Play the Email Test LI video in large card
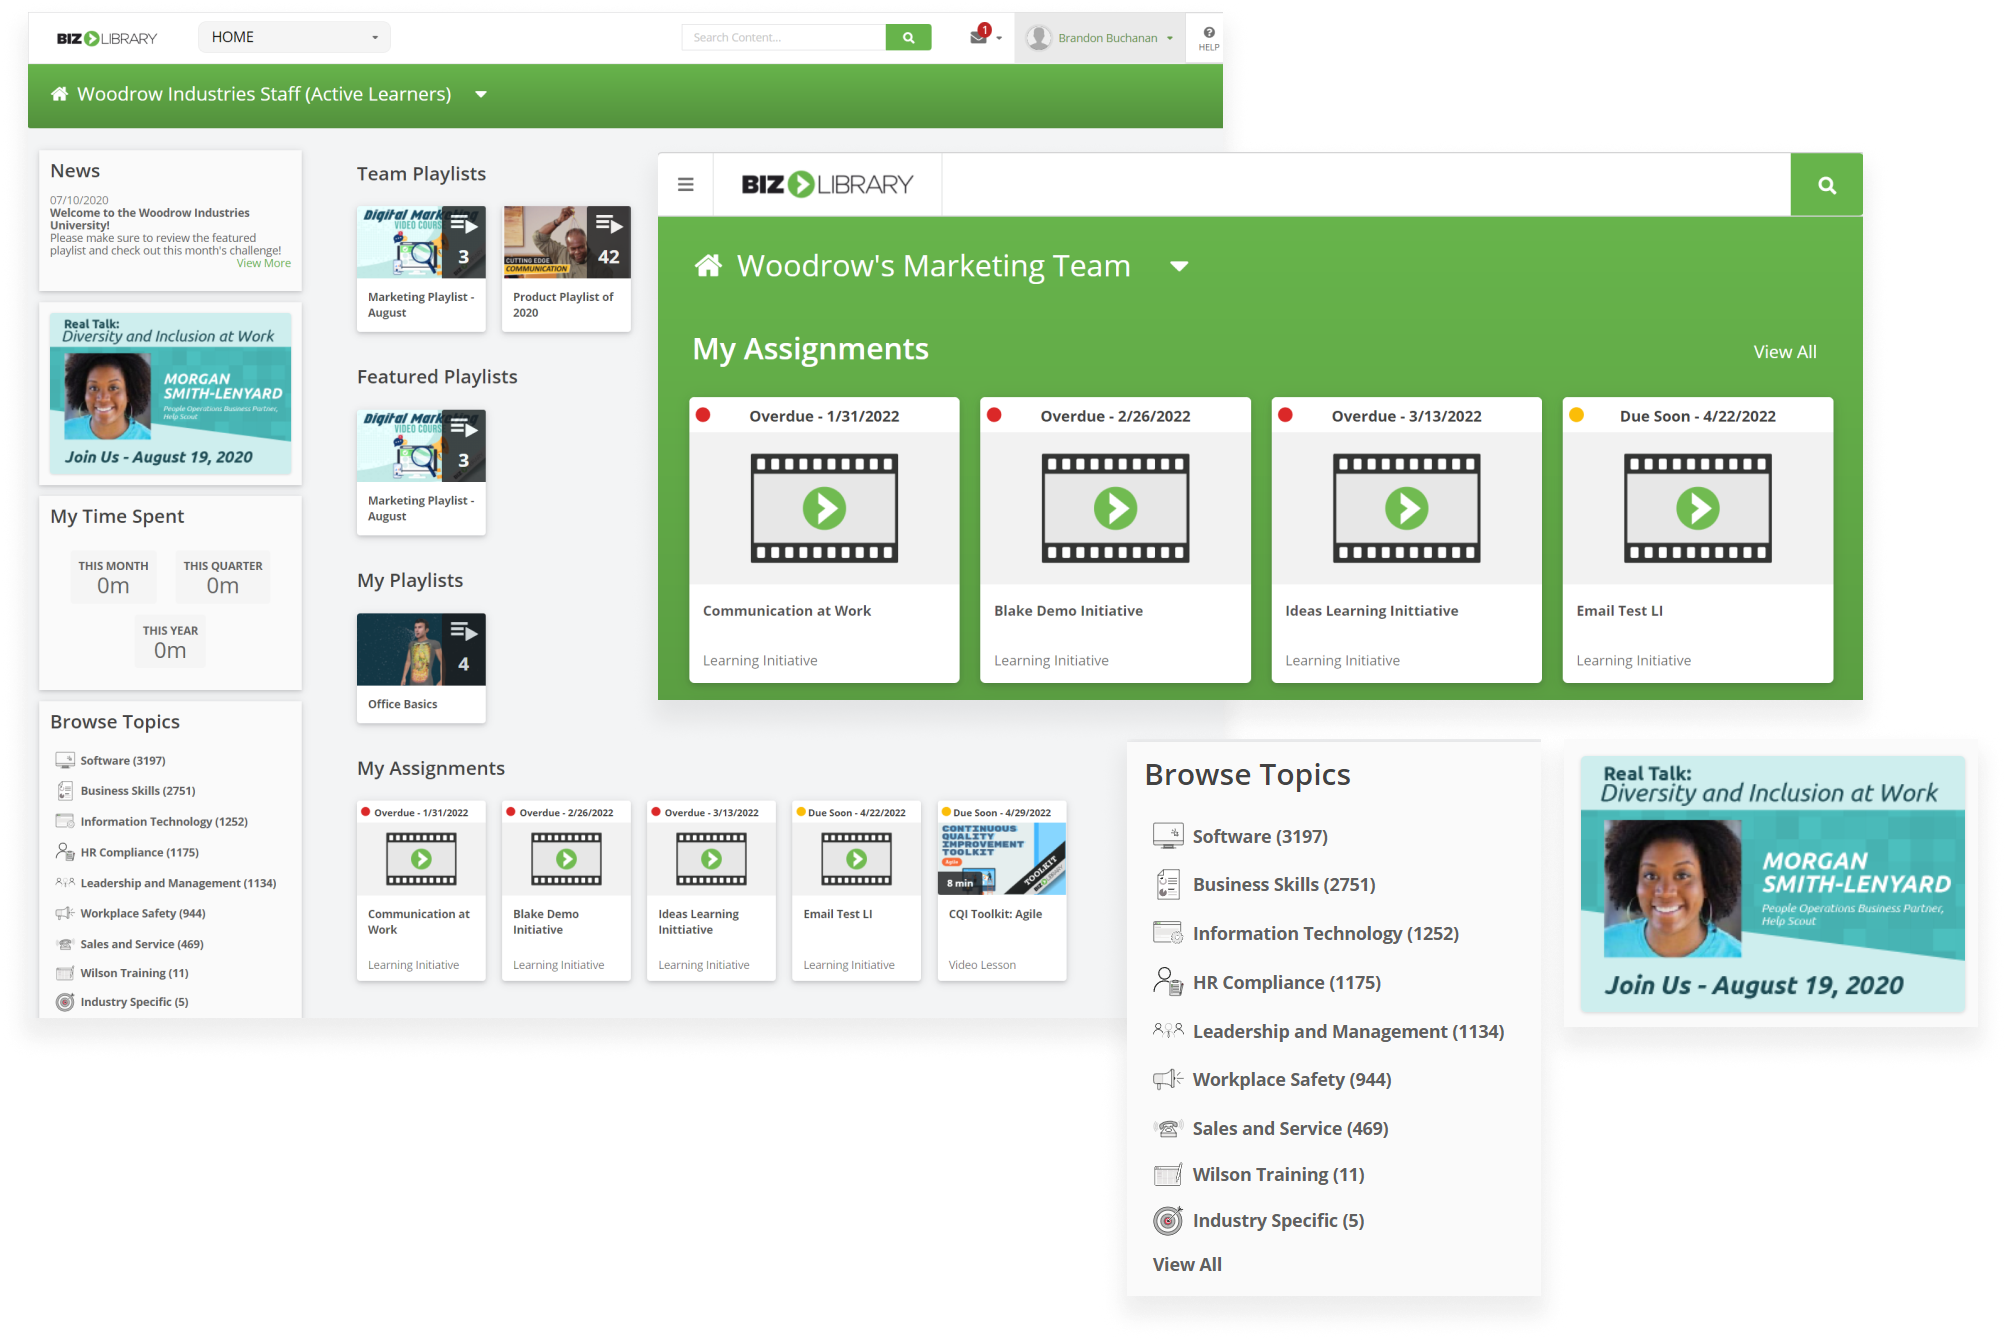Image resolution: width=2006 pixels, height=1340 pixels. (1697, 508)
